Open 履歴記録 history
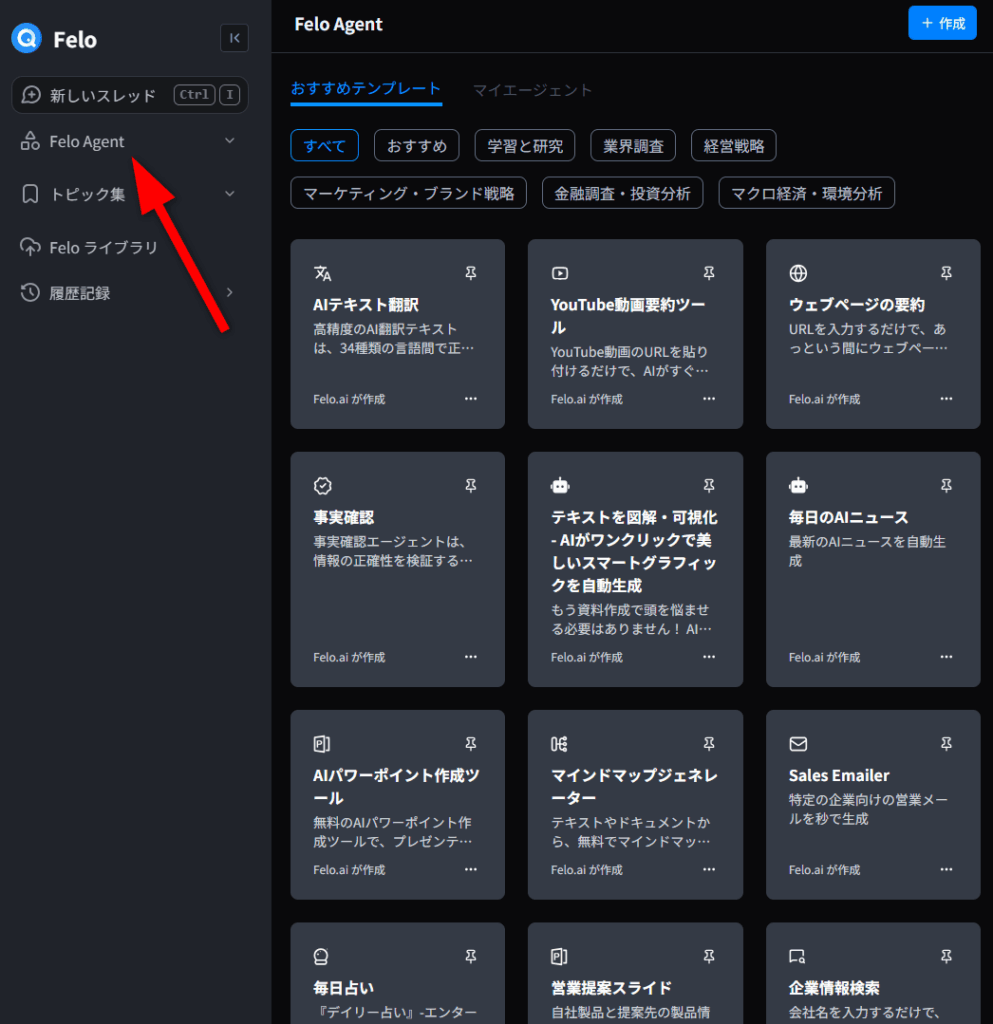993x1024 pixels. pos(80,293)
